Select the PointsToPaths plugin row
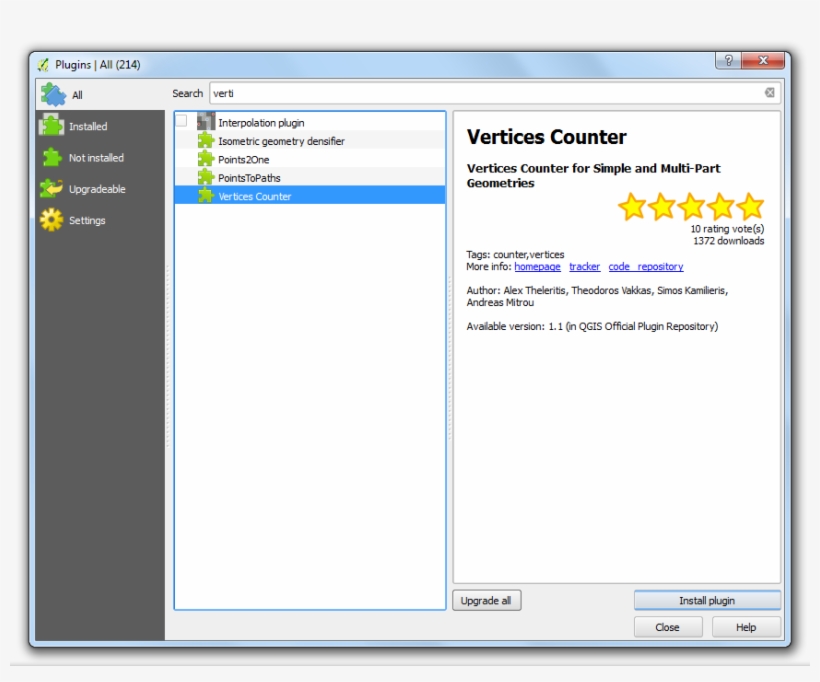The height and width of the screenshot is (682, 820). point(310,177)
